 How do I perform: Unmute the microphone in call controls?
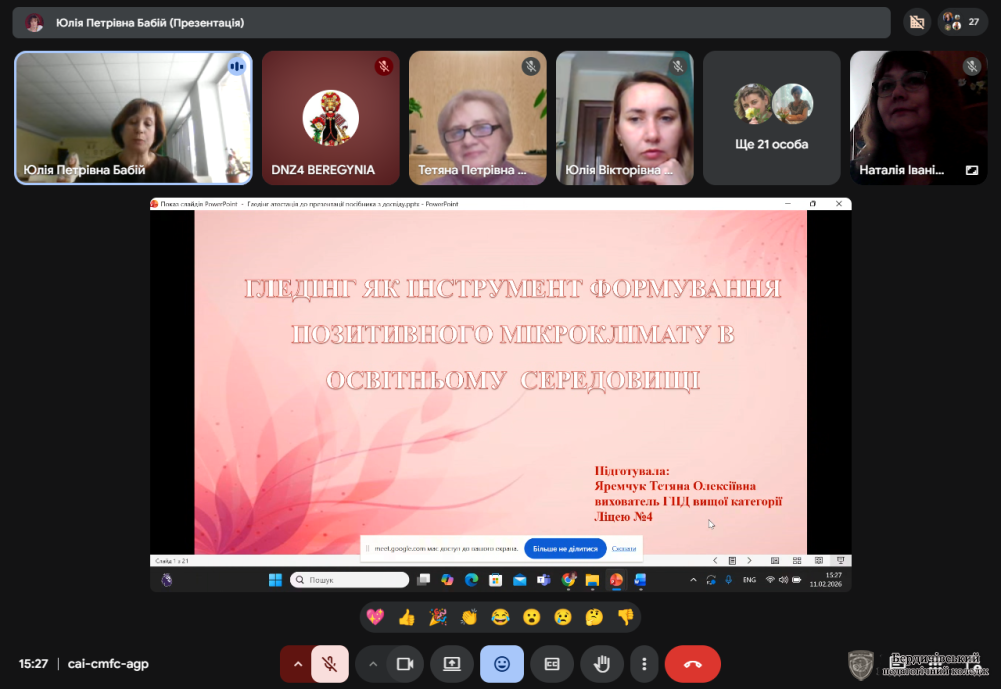pos(330,664)
